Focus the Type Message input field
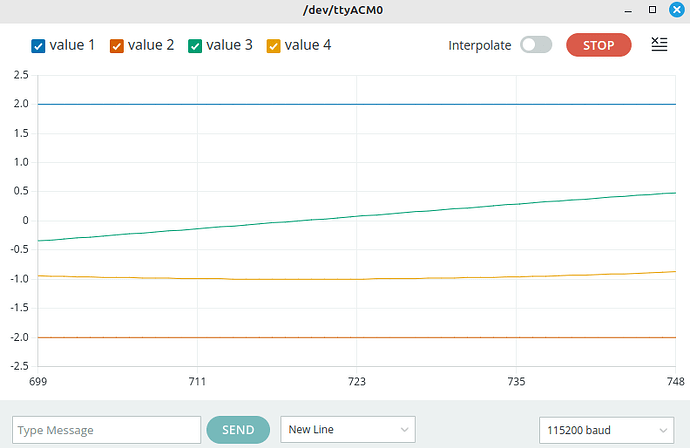 (x=106, y=430)
